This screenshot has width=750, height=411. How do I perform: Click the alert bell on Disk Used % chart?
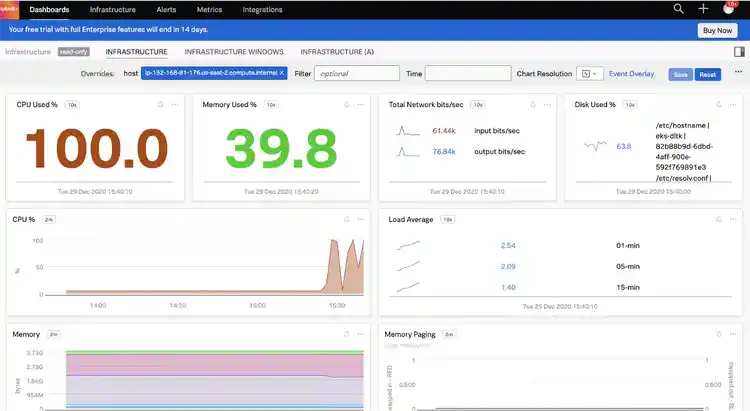tap(716, 104)
